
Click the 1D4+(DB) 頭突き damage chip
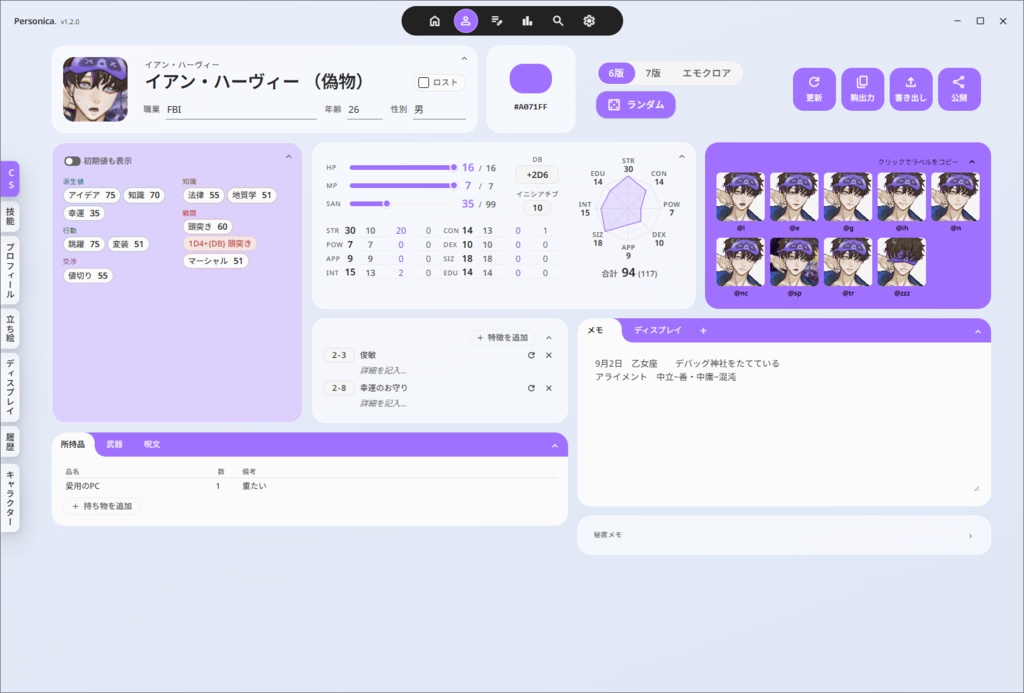tap(219, 244)
